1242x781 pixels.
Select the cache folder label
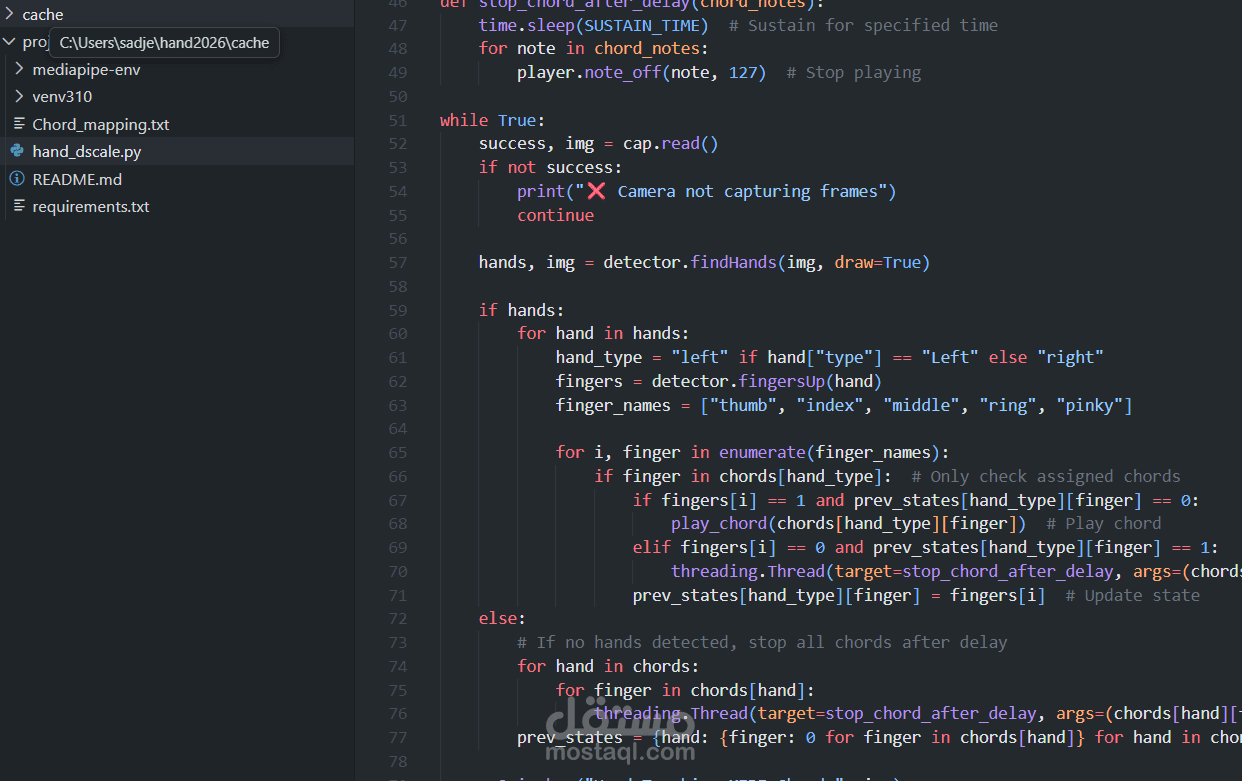click(x=43, y=15)
